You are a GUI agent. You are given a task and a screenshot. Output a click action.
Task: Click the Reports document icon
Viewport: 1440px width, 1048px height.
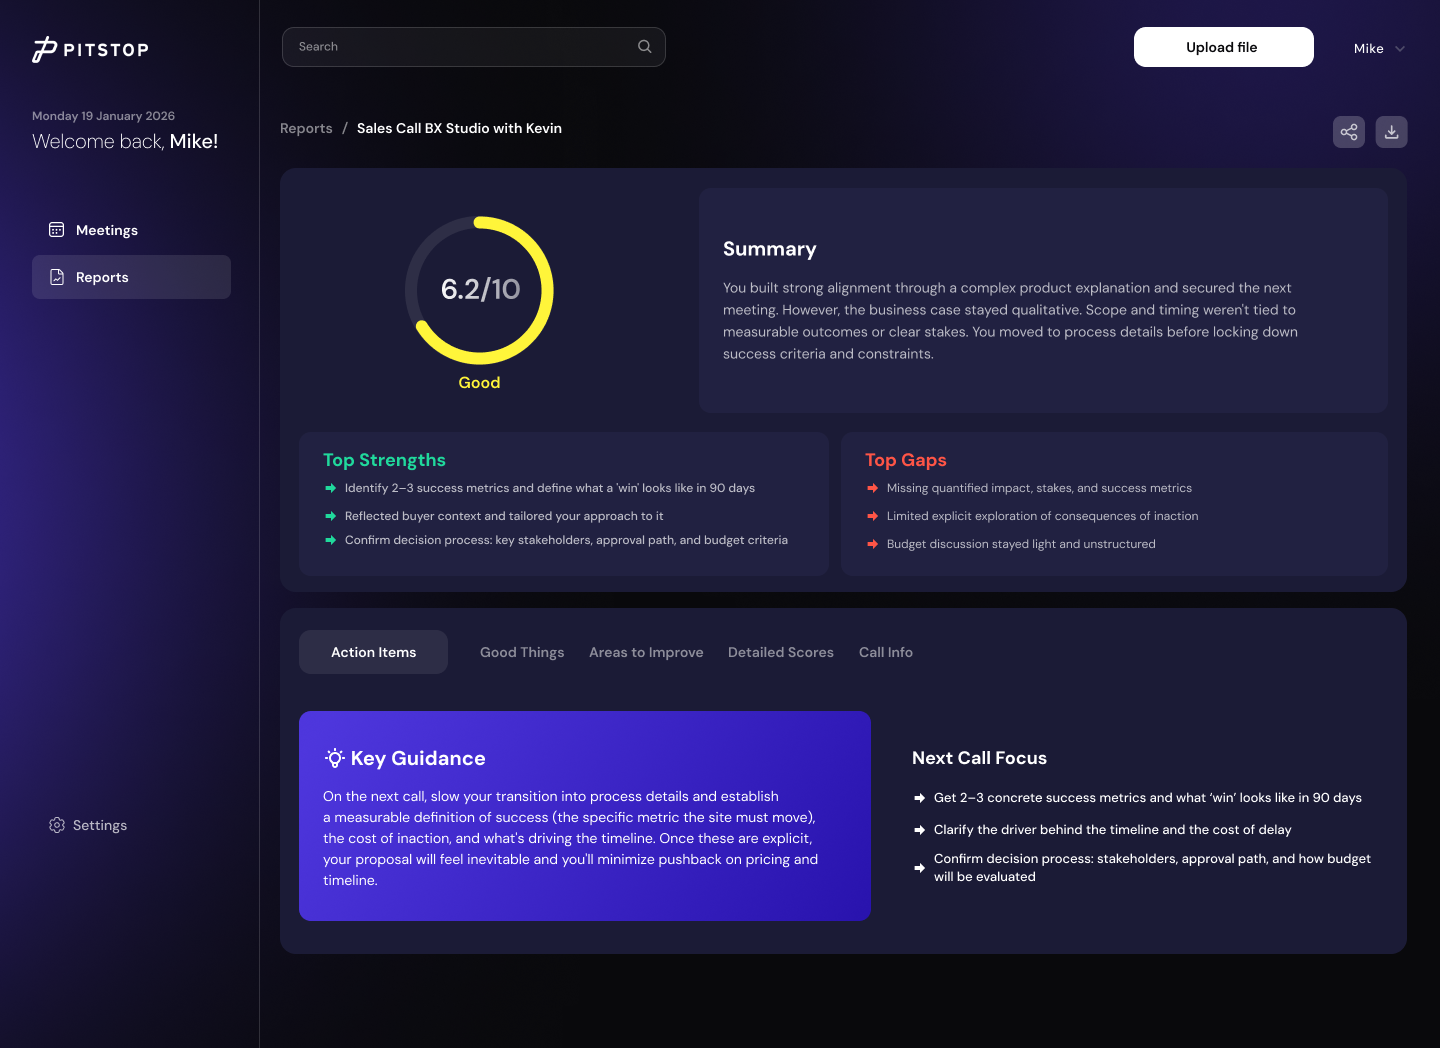[x=57, y=277]
